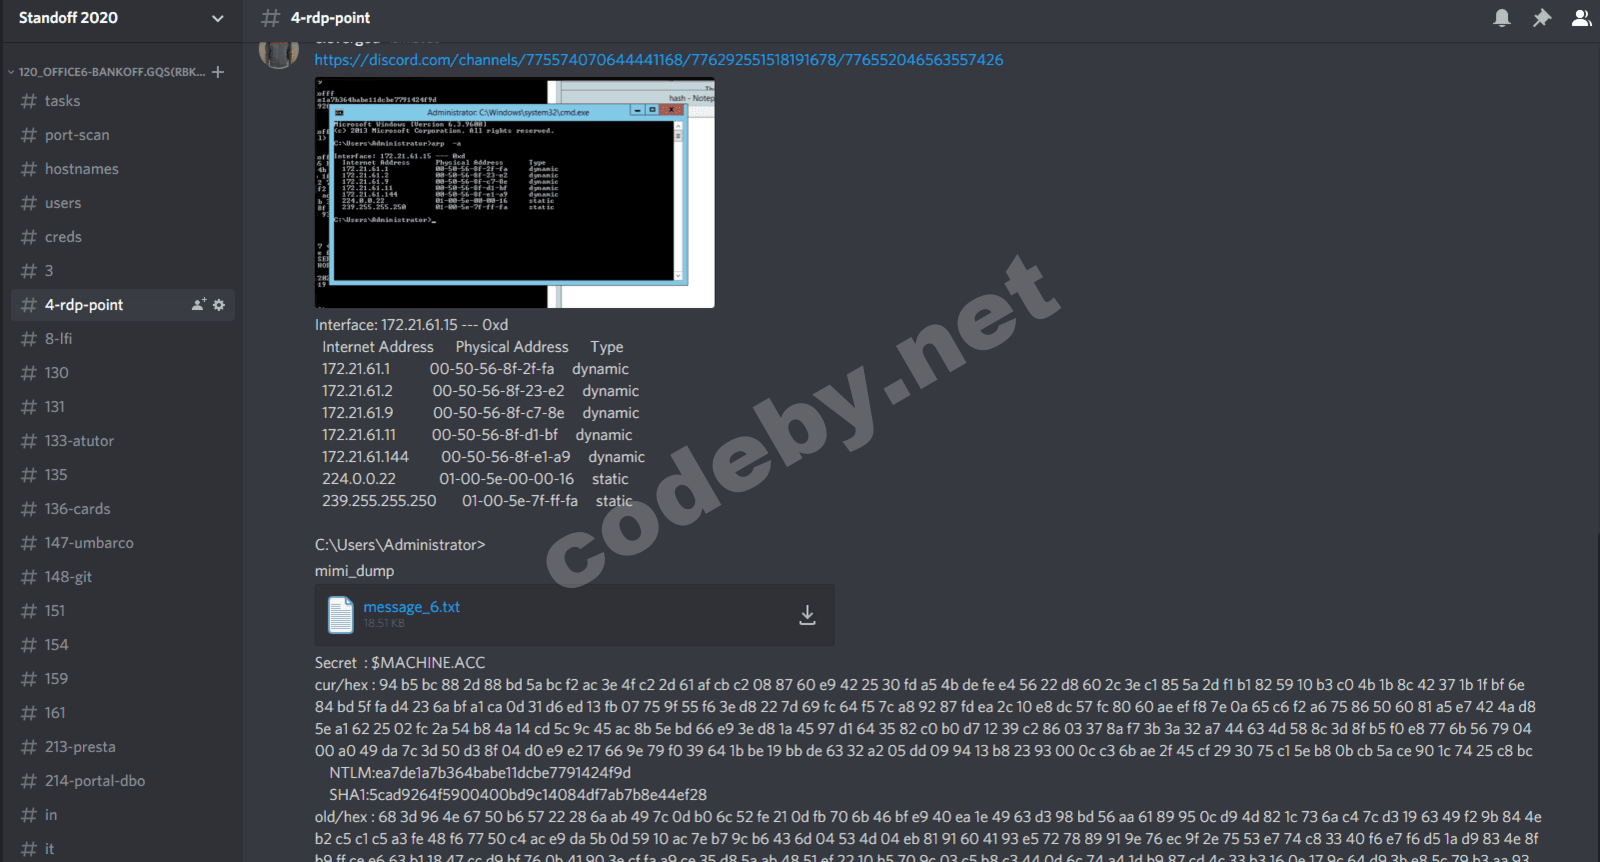Open the 133-atutor channel
This screenshot has width=1600, height=862.
(122, 441)
